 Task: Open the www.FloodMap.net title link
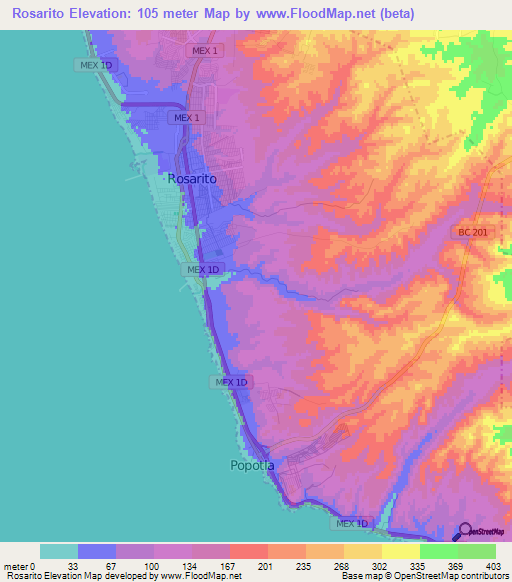[x=316, y=13]
